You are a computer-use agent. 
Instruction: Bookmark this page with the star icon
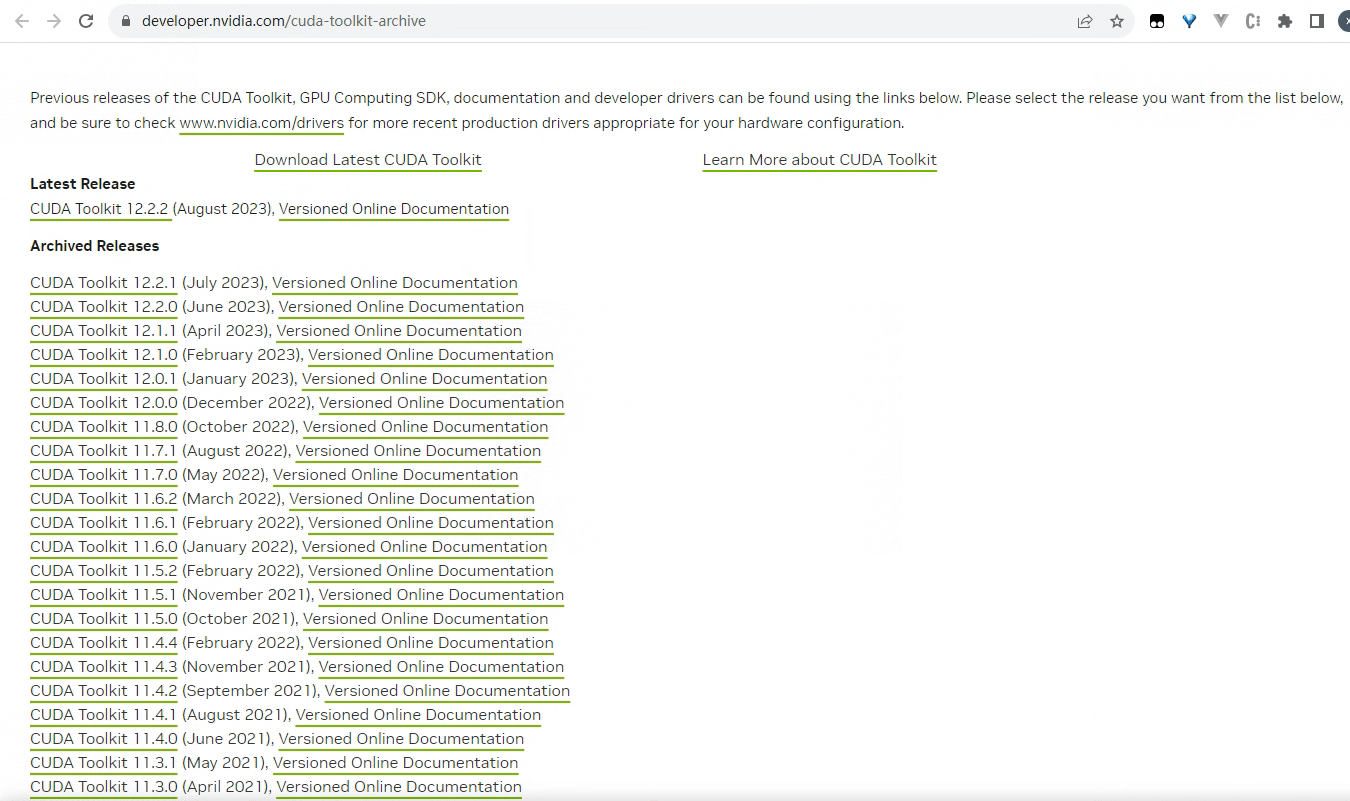(1117, 21)
